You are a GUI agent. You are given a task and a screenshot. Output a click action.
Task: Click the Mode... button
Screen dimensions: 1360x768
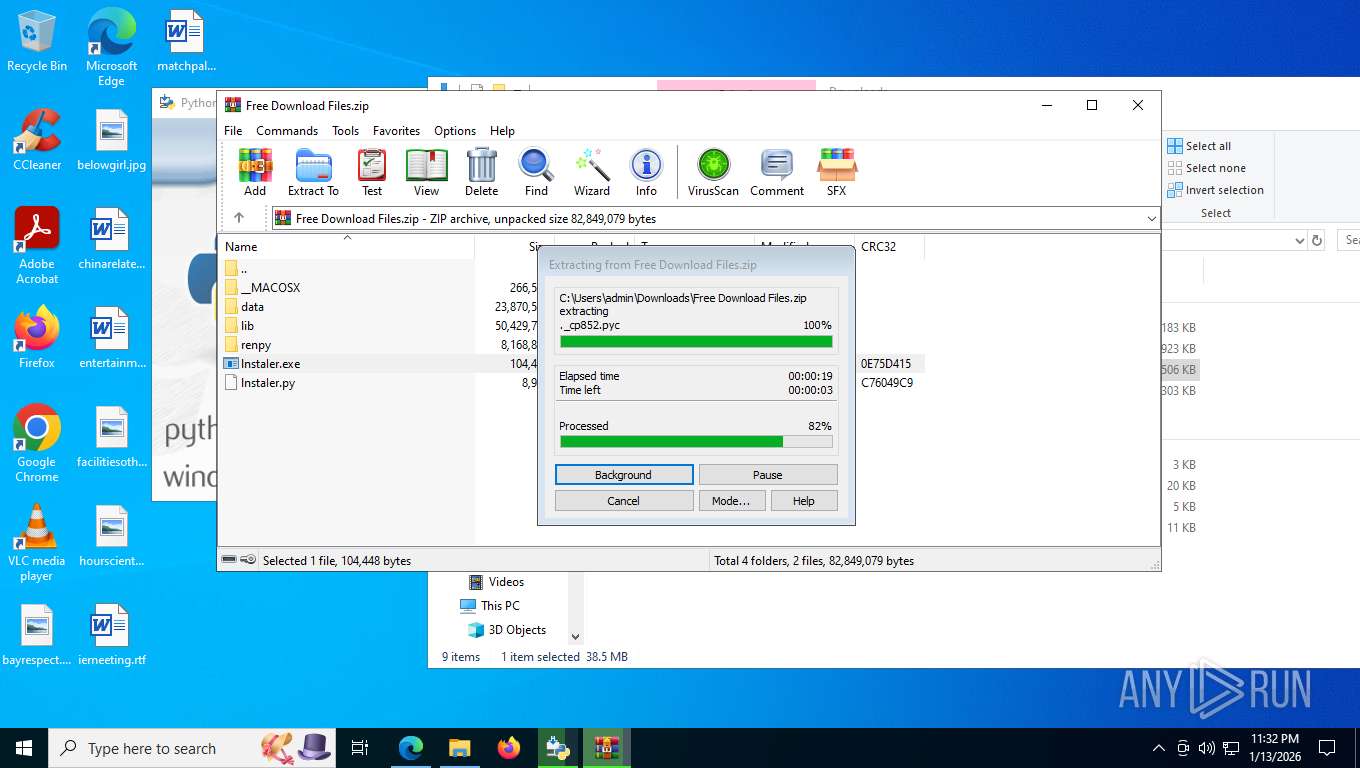(731, 501)
